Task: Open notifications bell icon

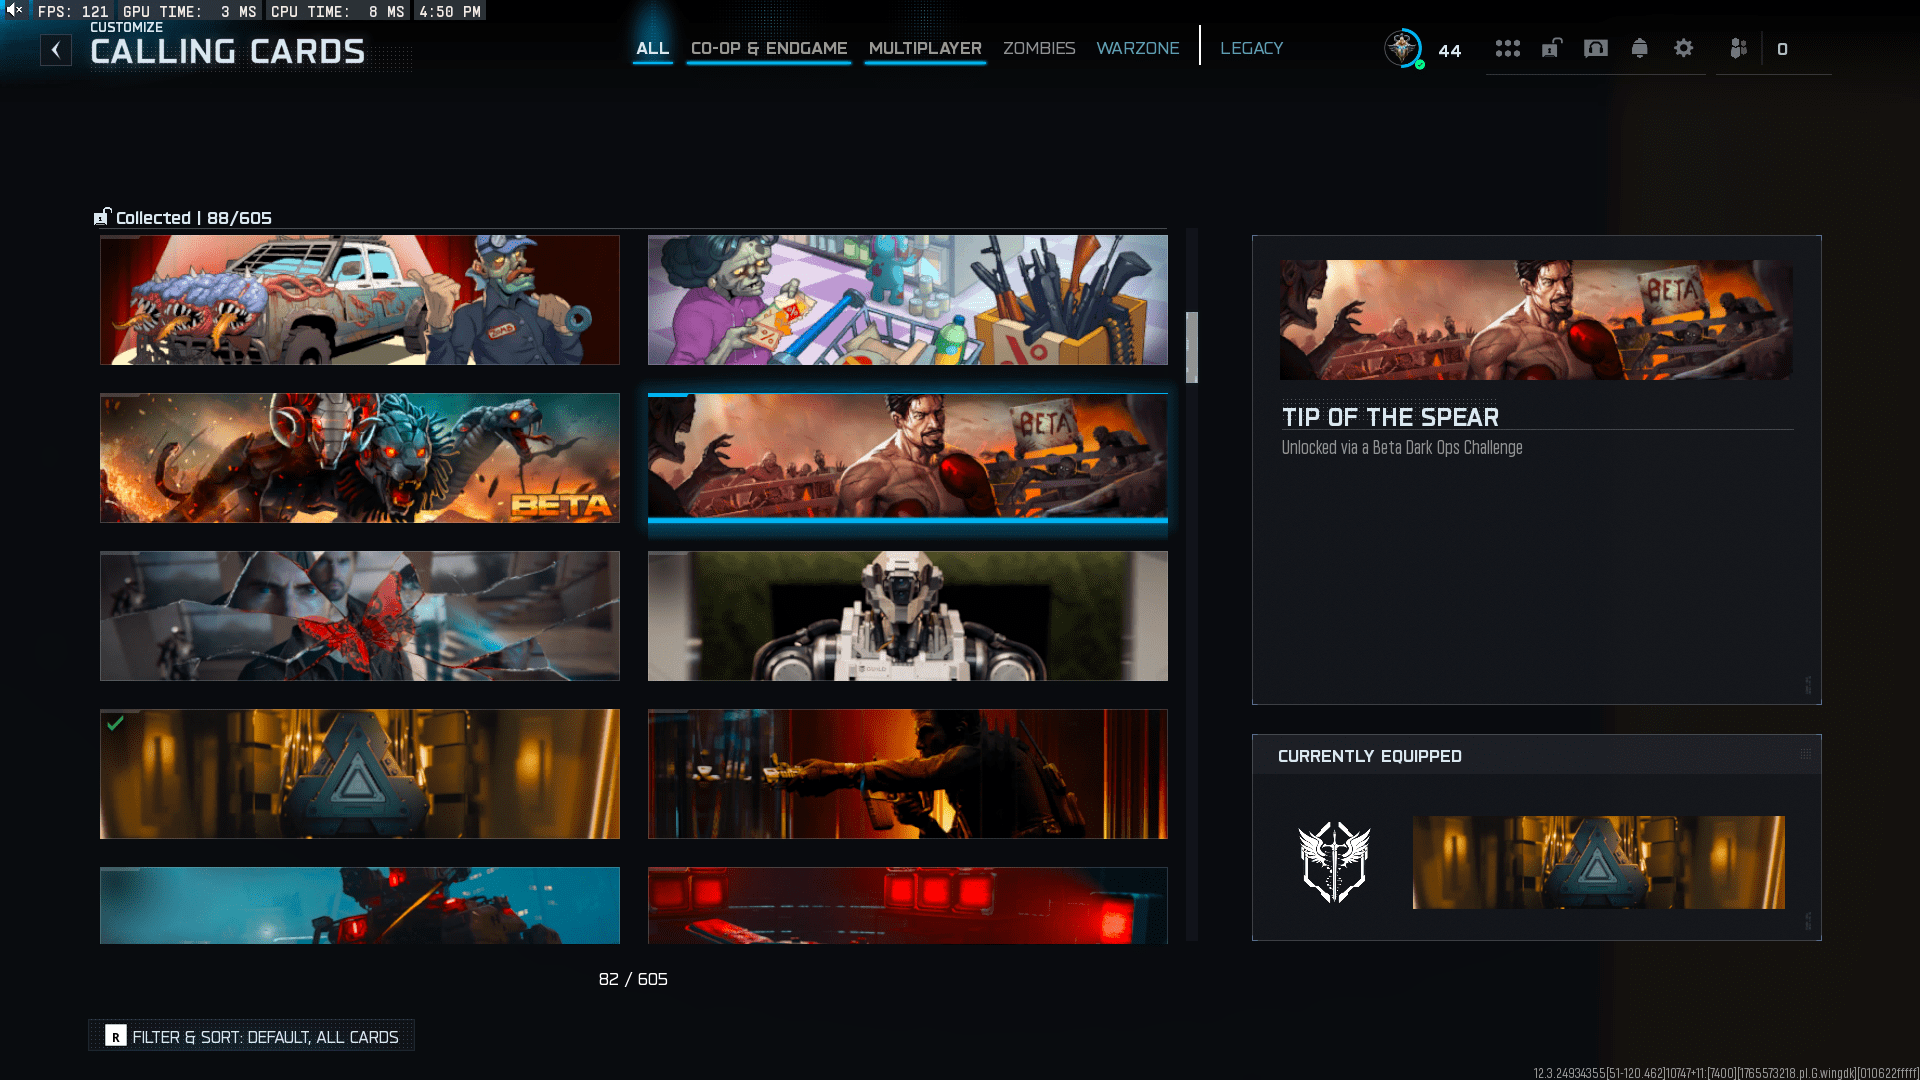Action: pyautogui.click(x=1639, y=48)
